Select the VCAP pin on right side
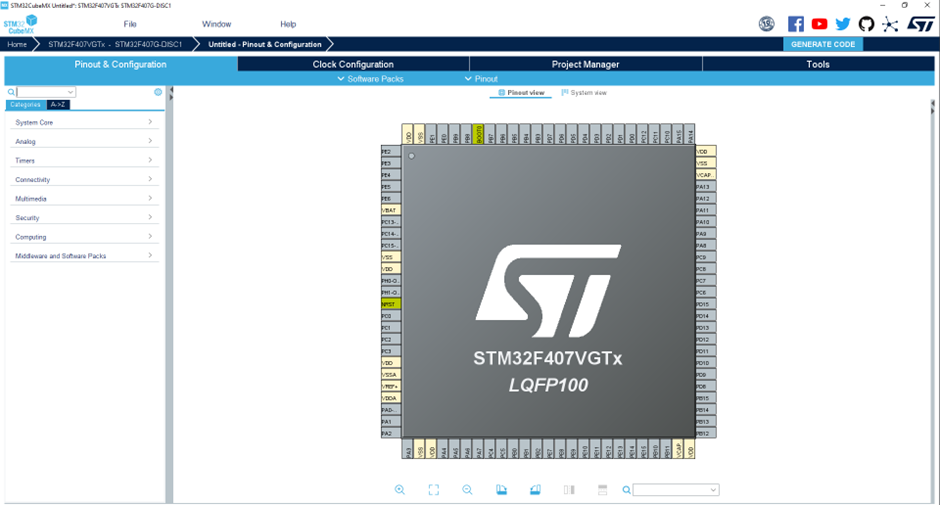The width and height of the screenshot is (940, 505). [x=705, y=175]
